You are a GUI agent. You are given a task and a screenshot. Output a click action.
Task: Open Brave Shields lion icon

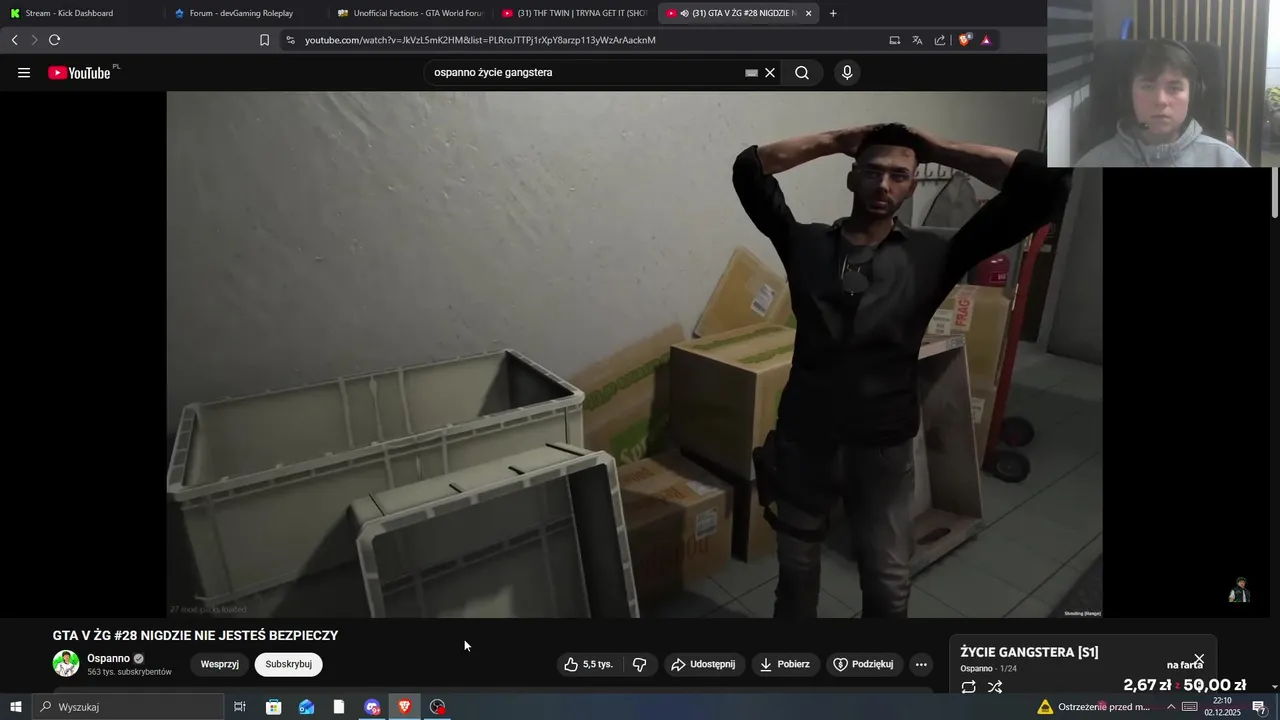click(964, 40)
